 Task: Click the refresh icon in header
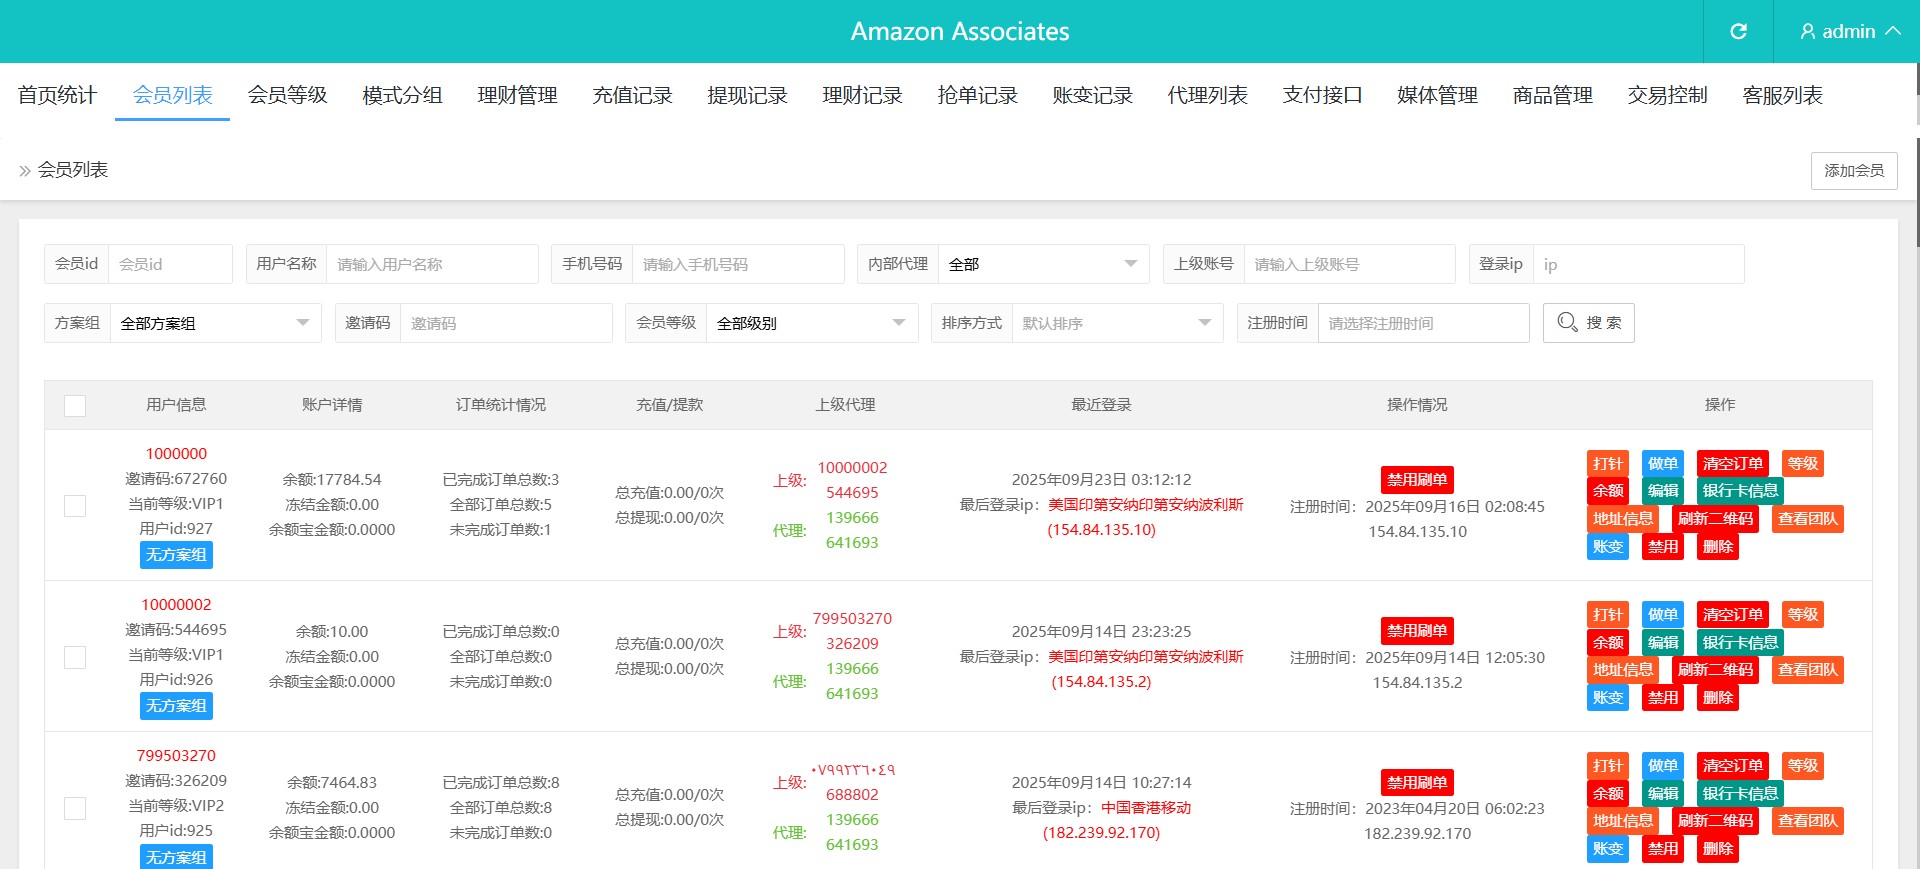[1738, 31]
